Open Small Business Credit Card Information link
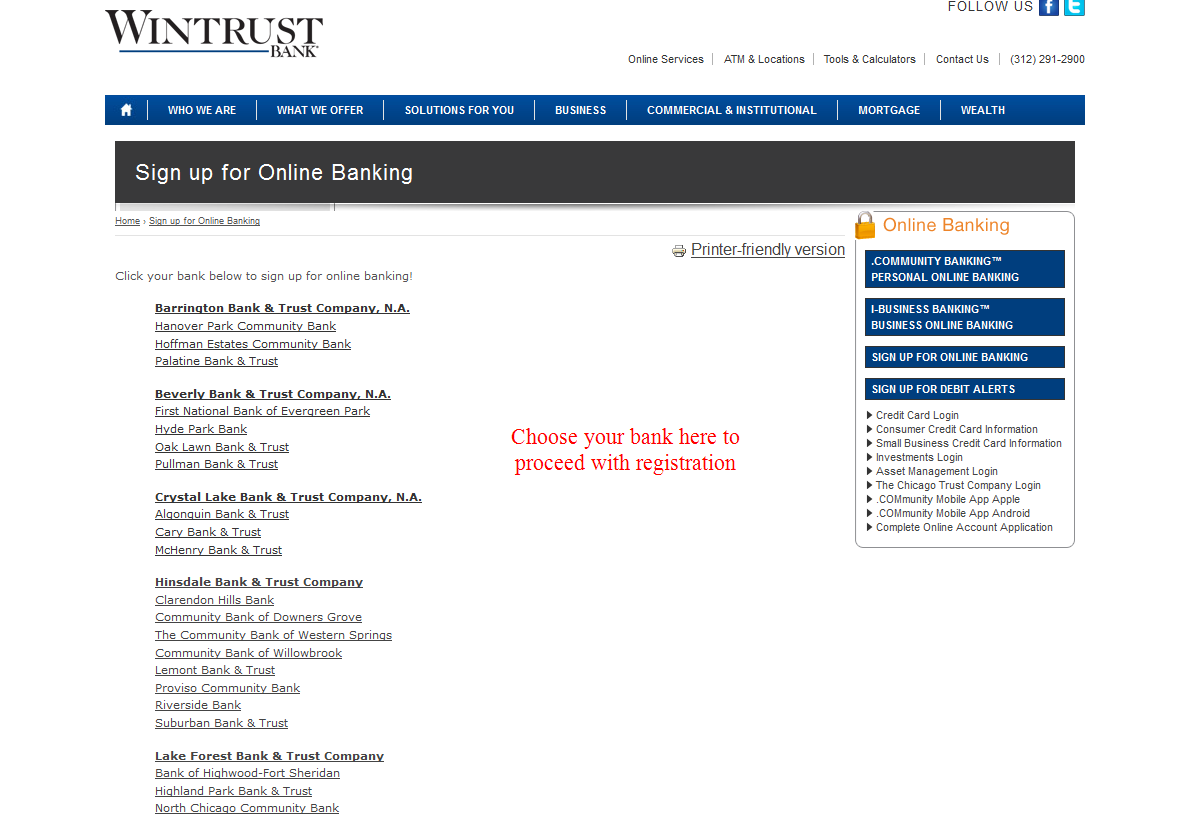 click(x=968, y=444)
